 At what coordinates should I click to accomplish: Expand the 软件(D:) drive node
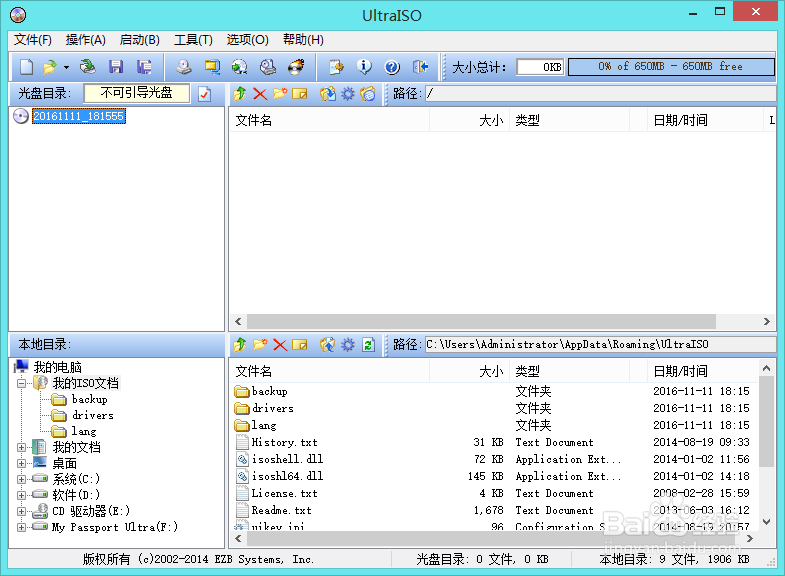point(22,495)
